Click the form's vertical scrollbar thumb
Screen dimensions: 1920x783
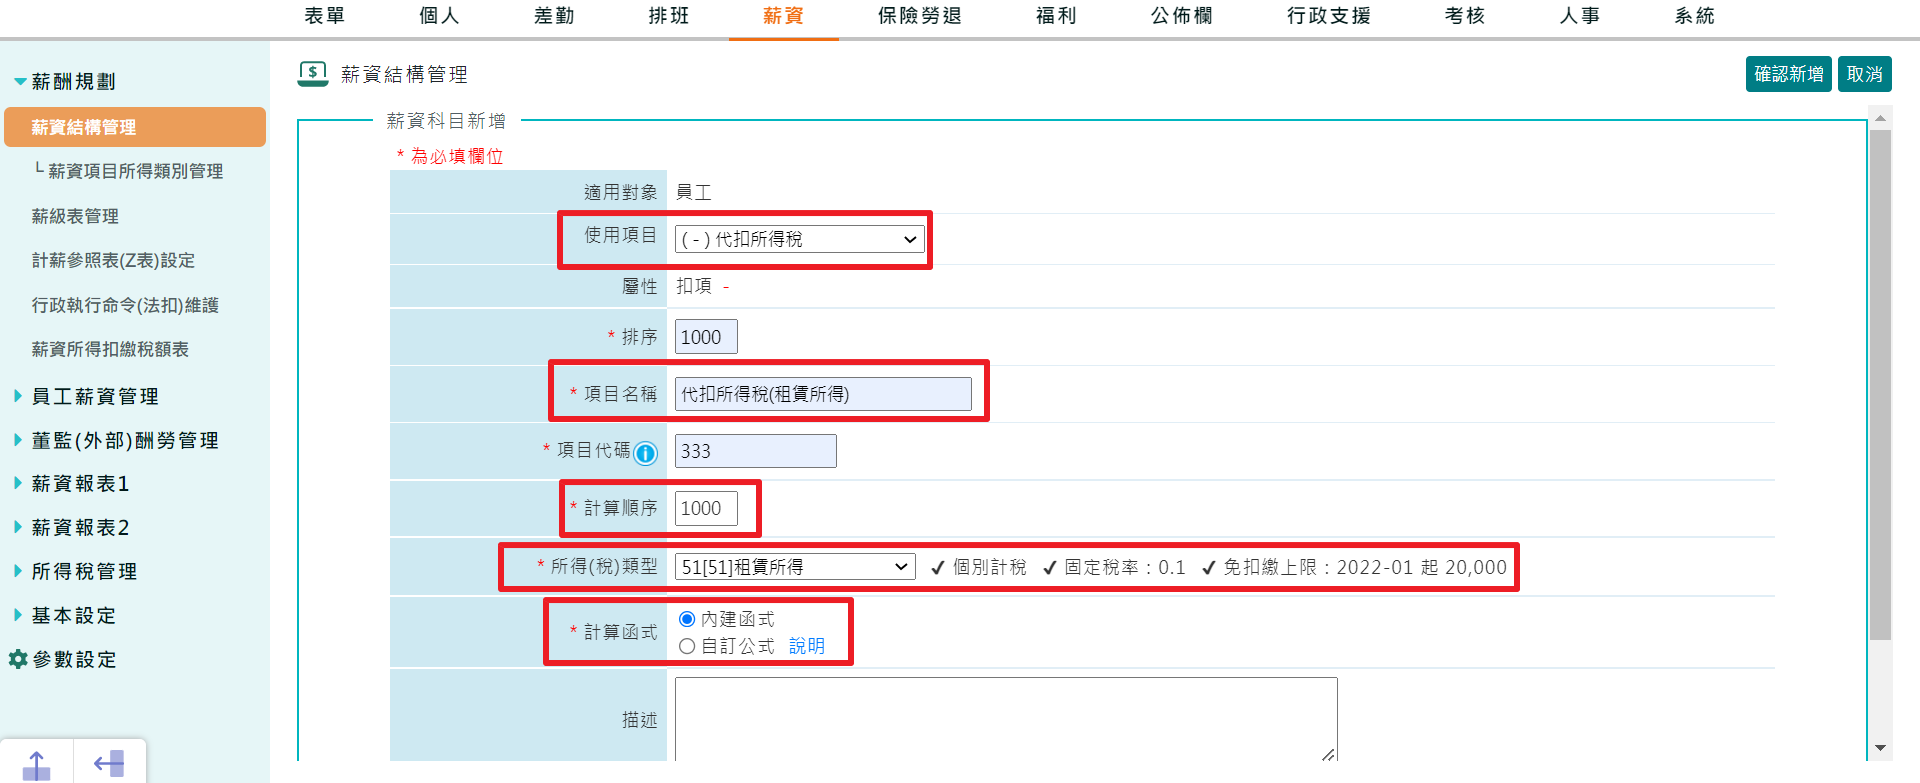tap(1880, 385)
